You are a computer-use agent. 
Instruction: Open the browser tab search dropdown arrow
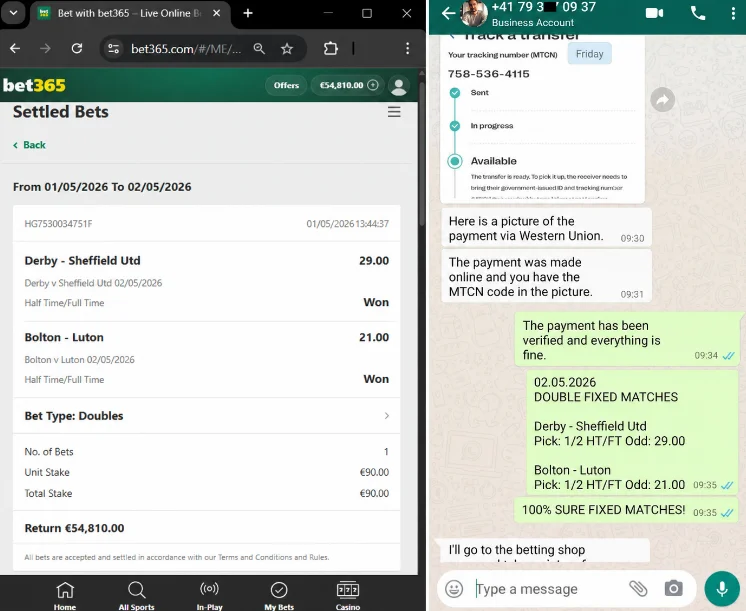click(13, 13)
